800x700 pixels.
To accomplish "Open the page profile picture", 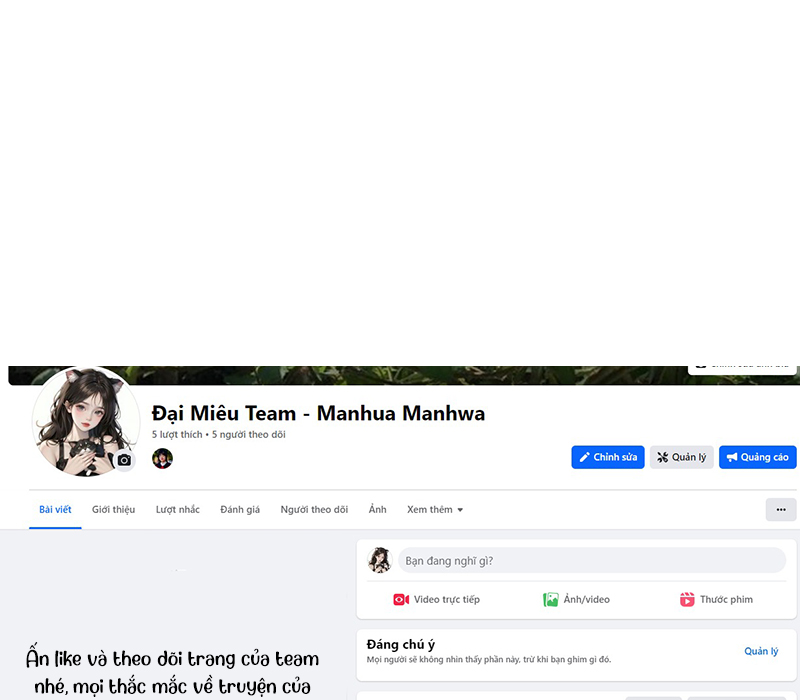I will [86, 421].
